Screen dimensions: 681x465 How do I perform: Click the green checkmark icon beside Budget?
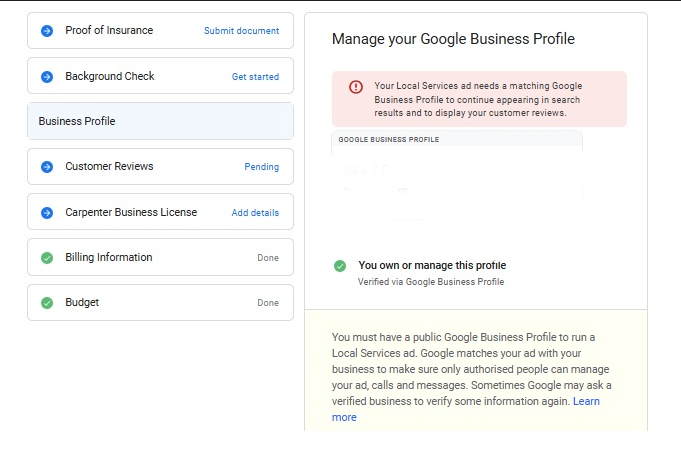[x=47, y=303]
